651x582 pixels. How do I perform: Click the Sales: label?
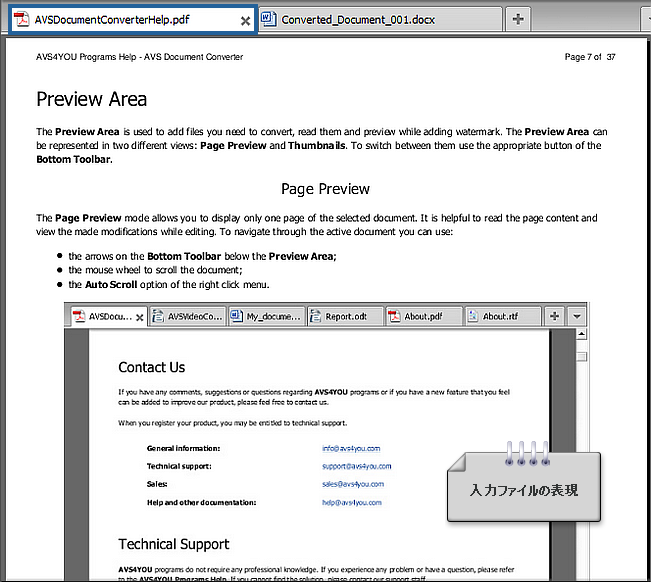click(x=157, y=484)
